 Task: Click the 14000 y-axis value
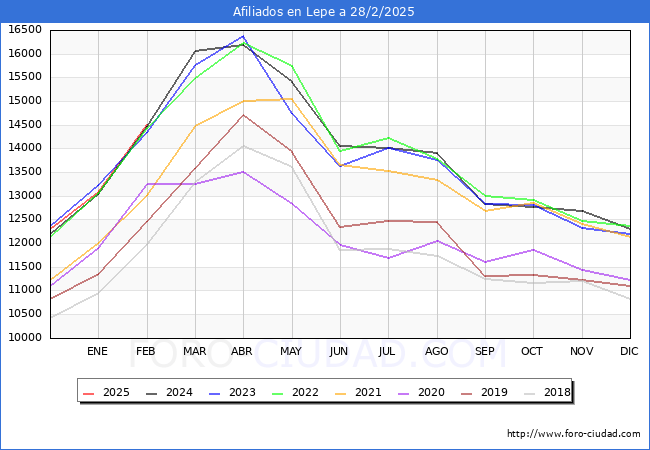(x=25, y=148)
